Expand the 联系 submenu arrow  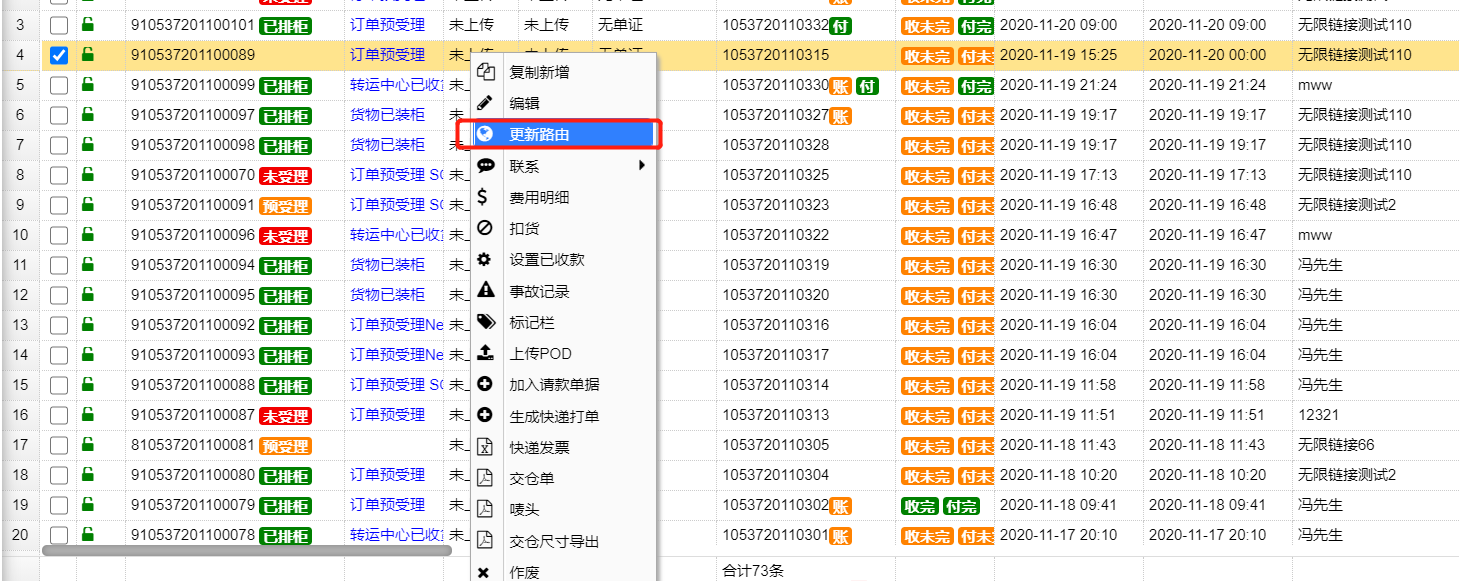pos(642,165)
